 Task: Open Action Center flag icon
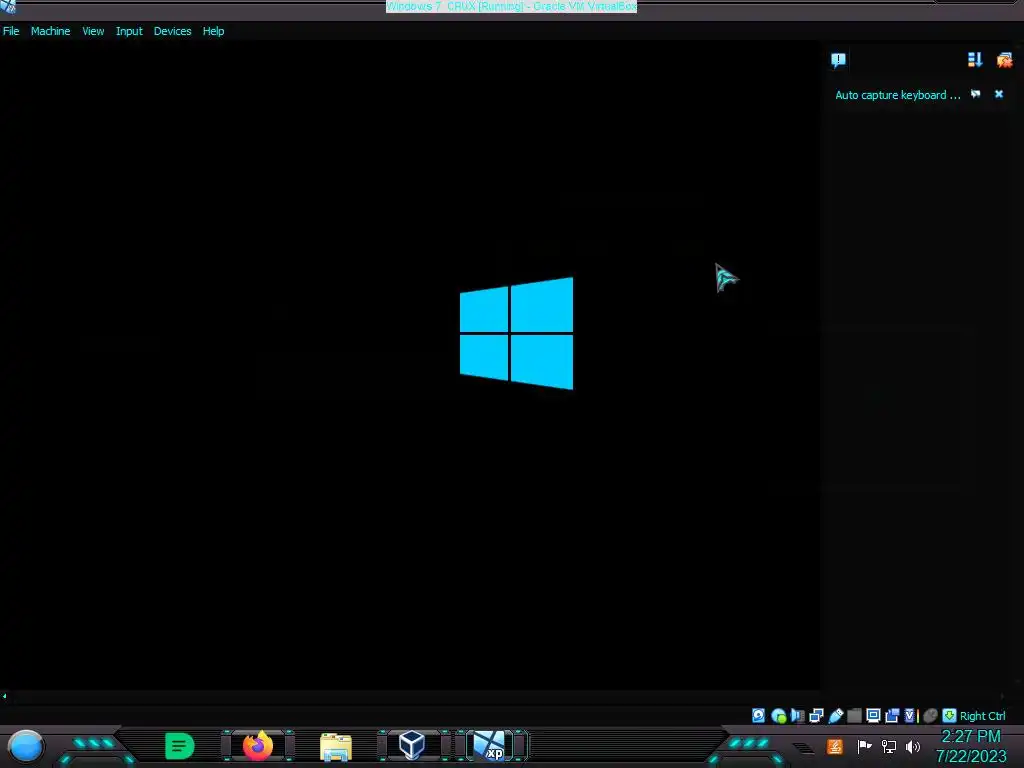tap(864, 746)
